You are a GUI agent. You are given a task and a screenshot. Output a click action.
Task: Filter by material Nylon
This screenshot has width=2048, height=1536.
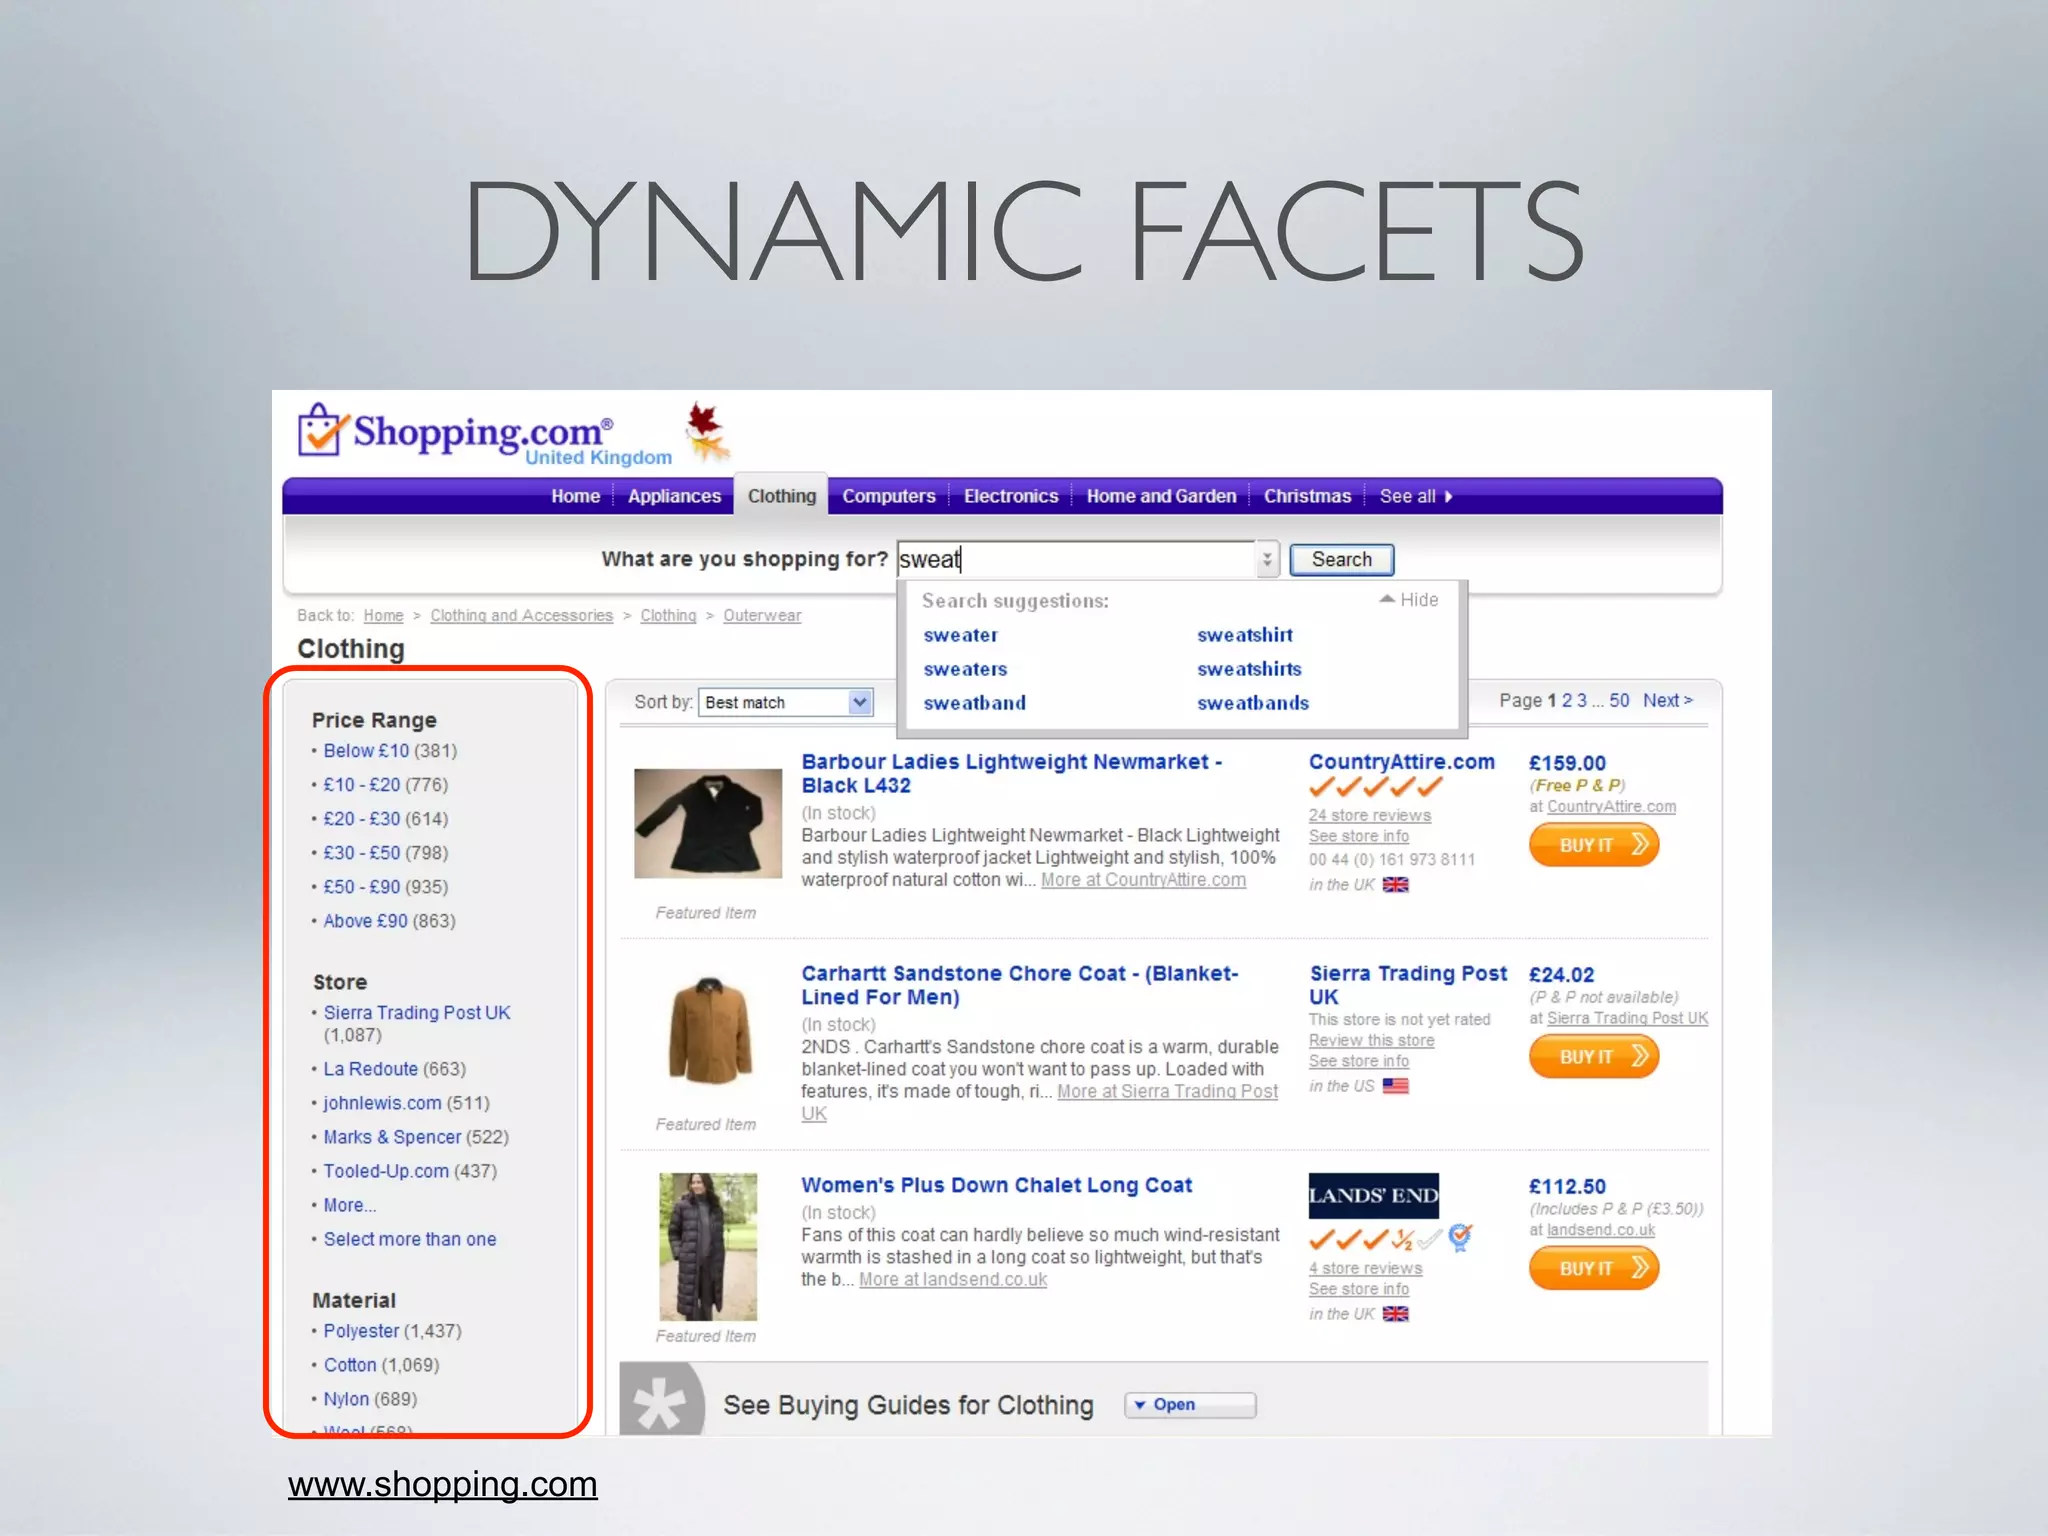[346, 1399]
